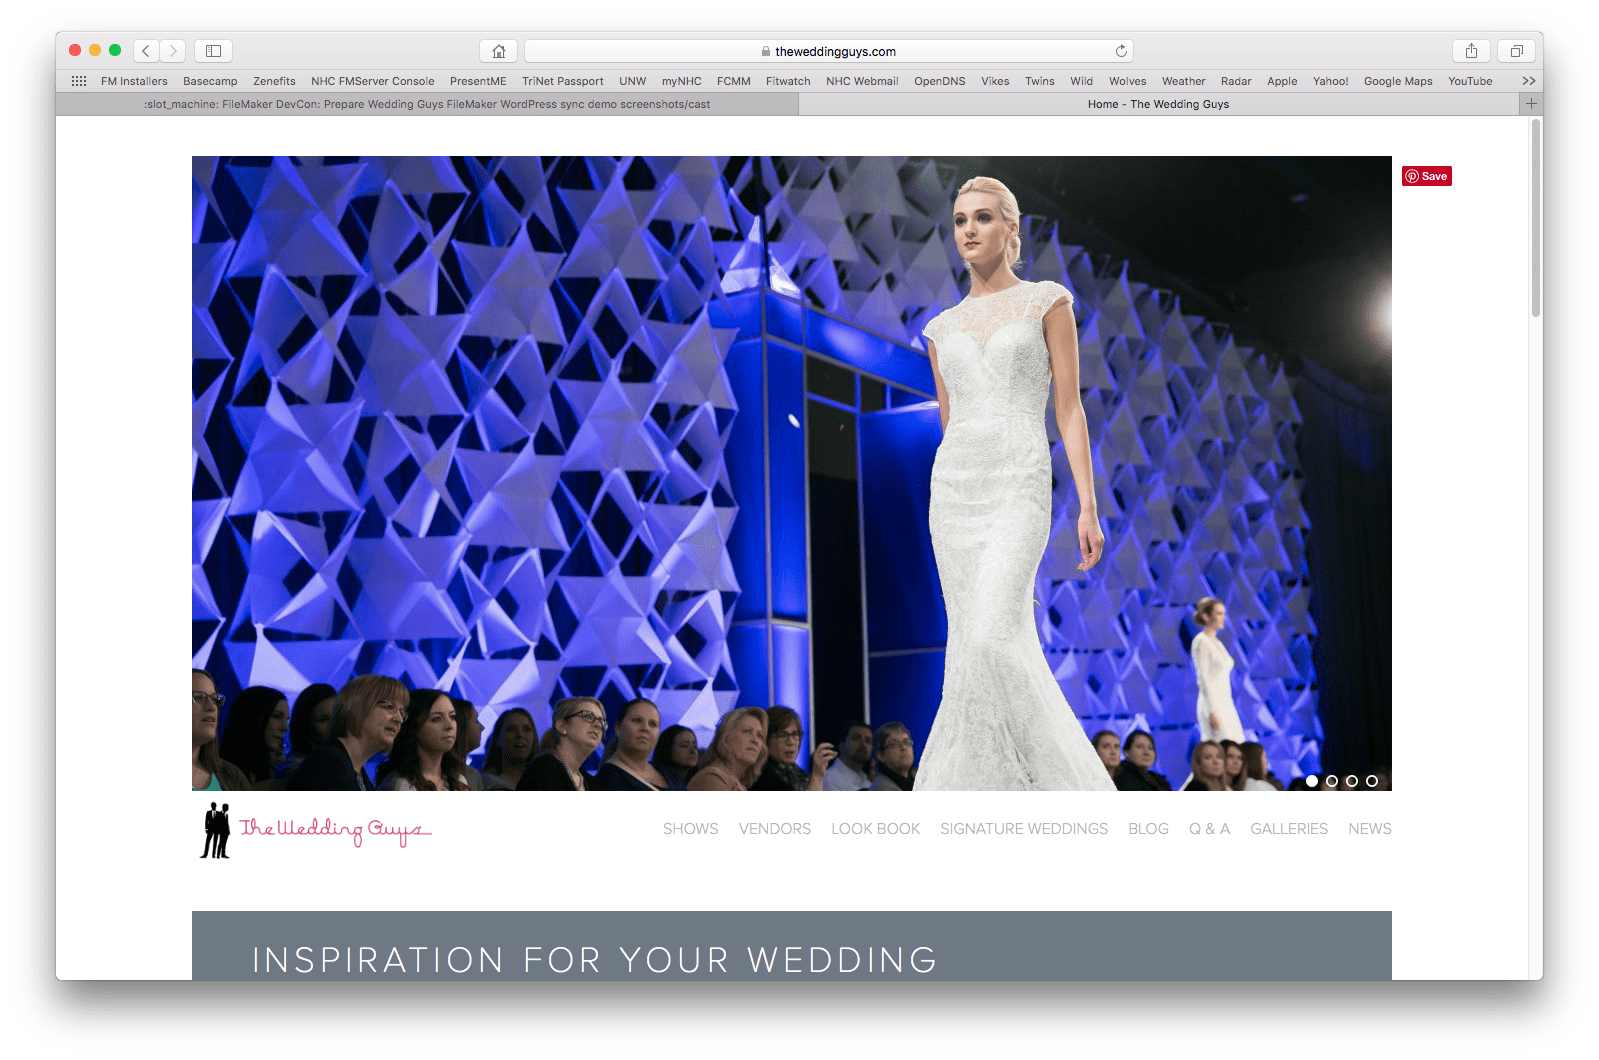Go back to the previous page
The width and height of the screenshot is (1599, 1060).
point(146,51)
